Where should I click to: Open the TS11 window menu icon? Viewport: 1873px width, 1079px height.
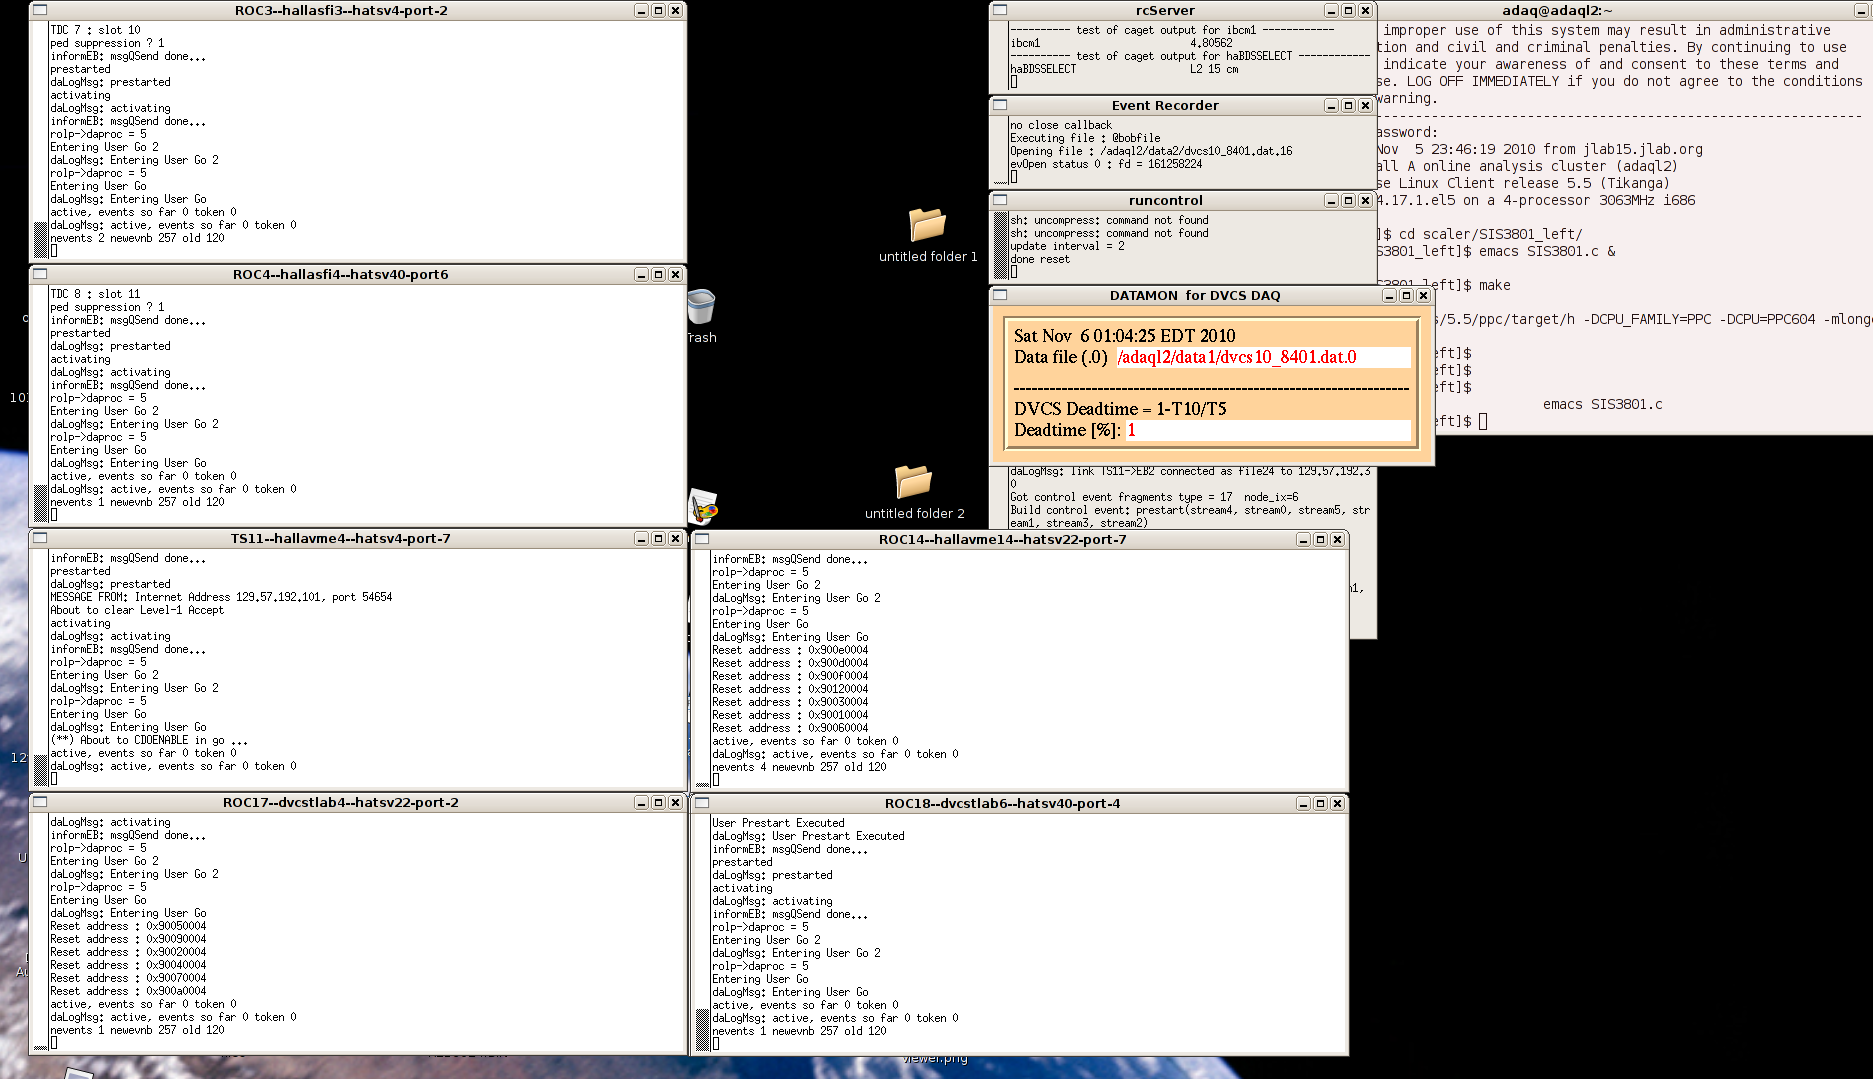40,538
